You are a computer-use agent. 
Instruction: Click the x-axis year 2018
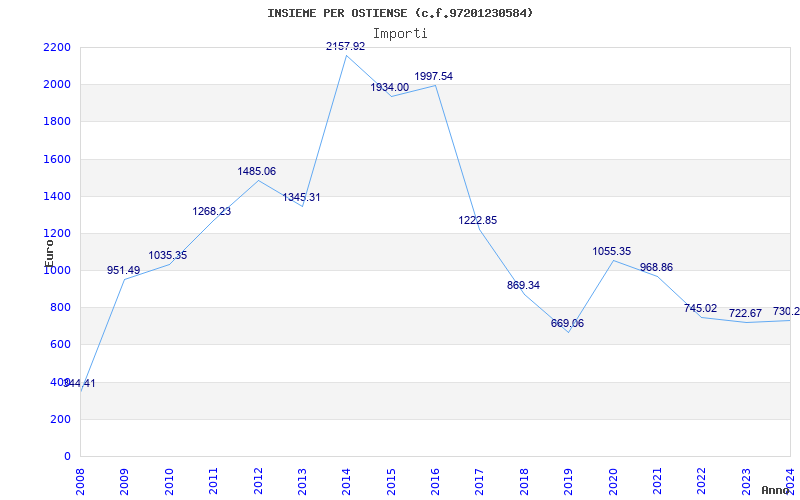pos(524,481)
